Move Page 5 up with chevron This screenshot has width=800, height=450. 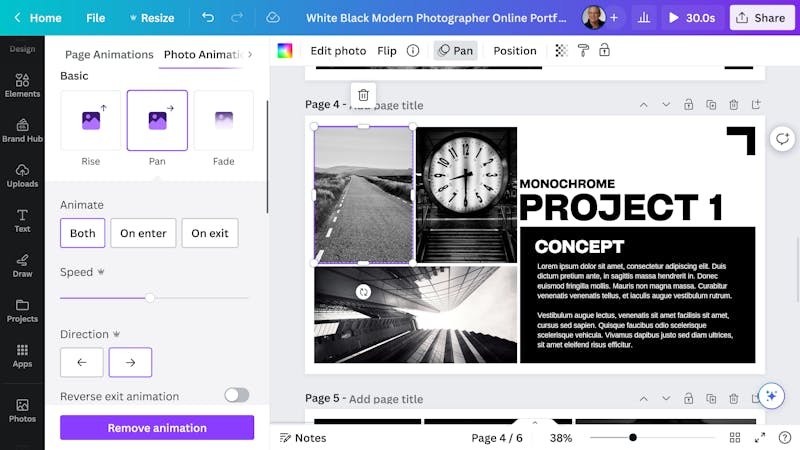644,399
